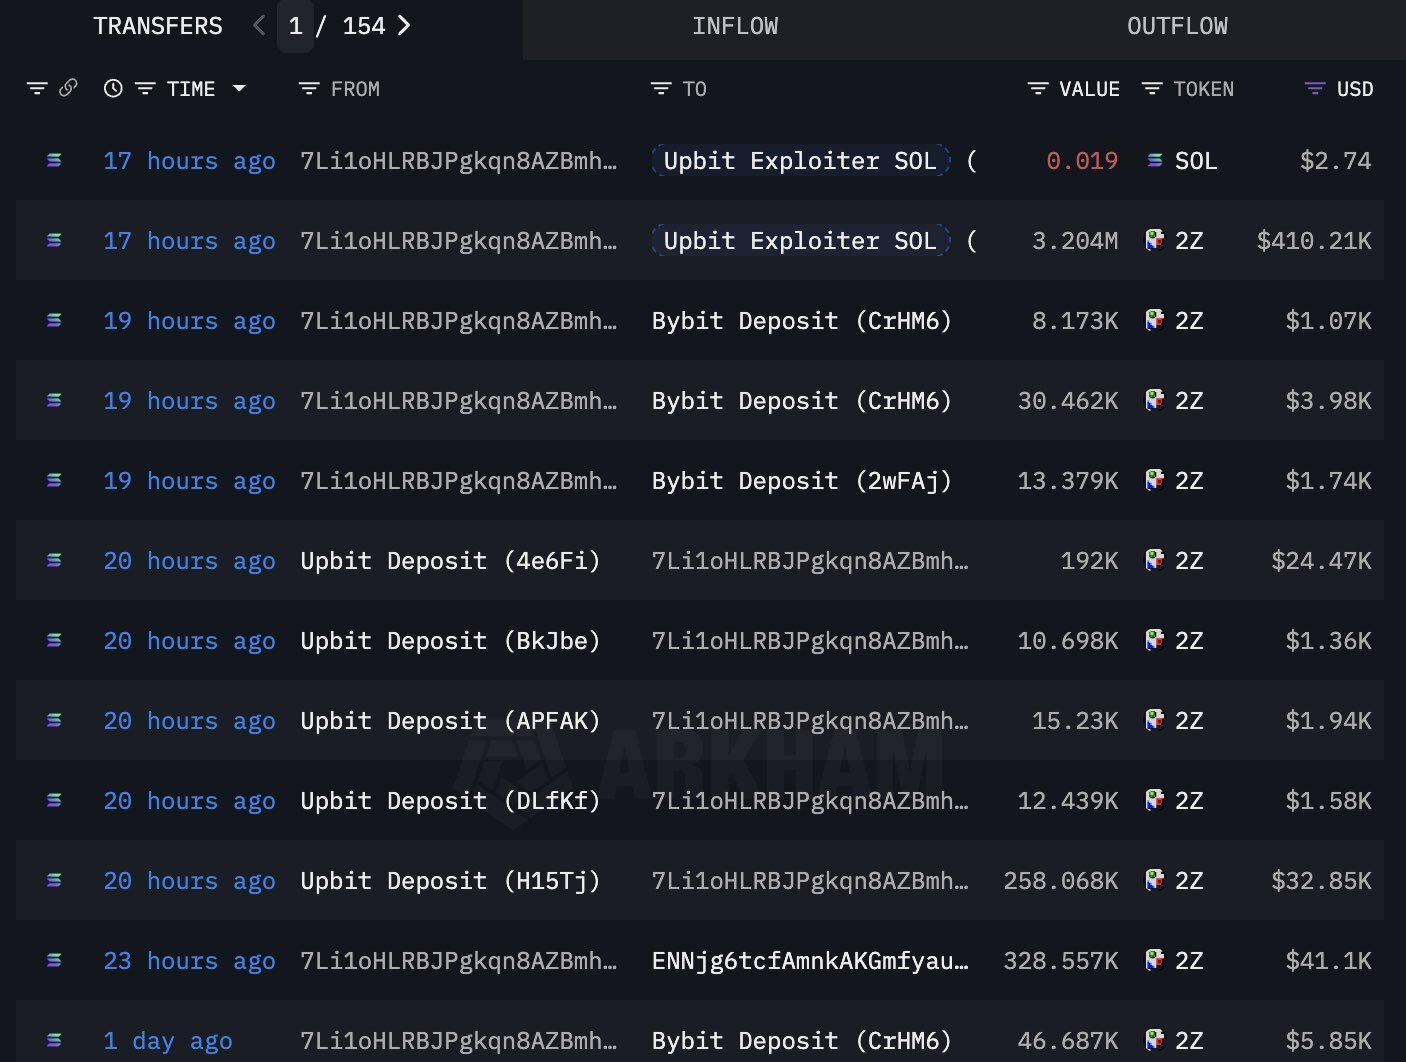Go to the next page of transfers

tap(404, 26)
